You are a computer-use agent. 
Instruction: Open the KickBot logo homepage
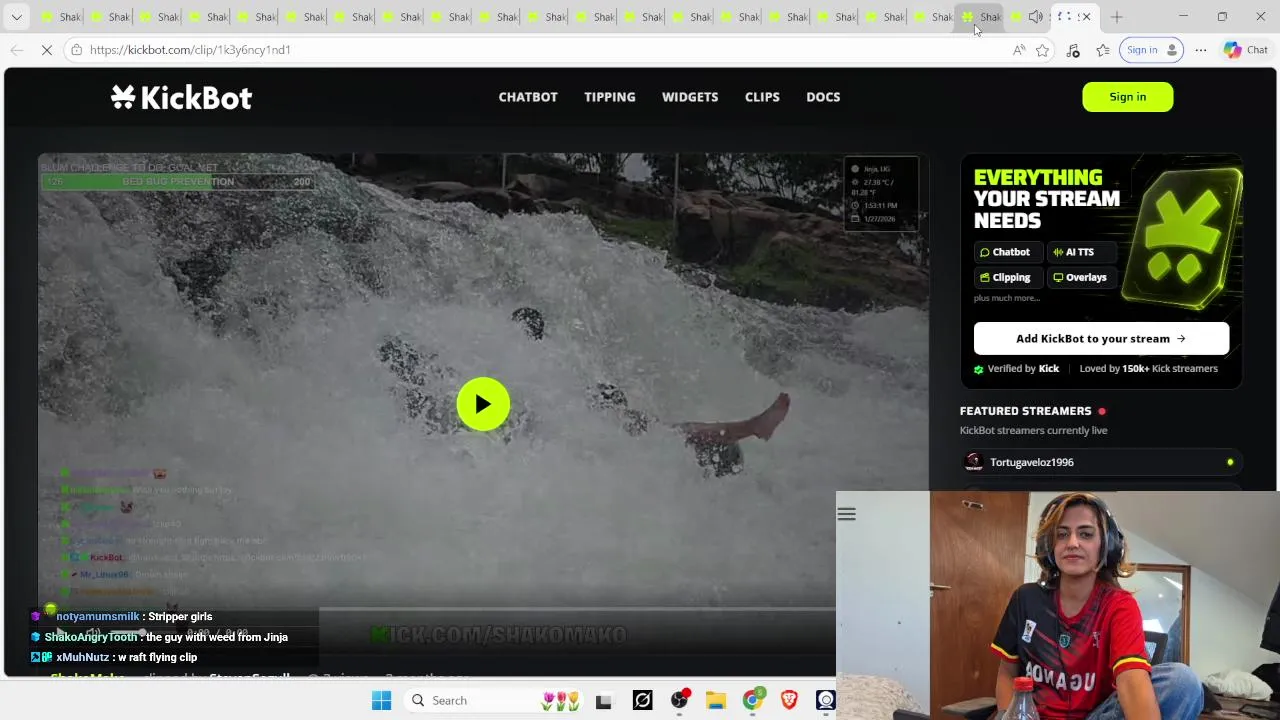pyautogui.click(x=181, y=97)
